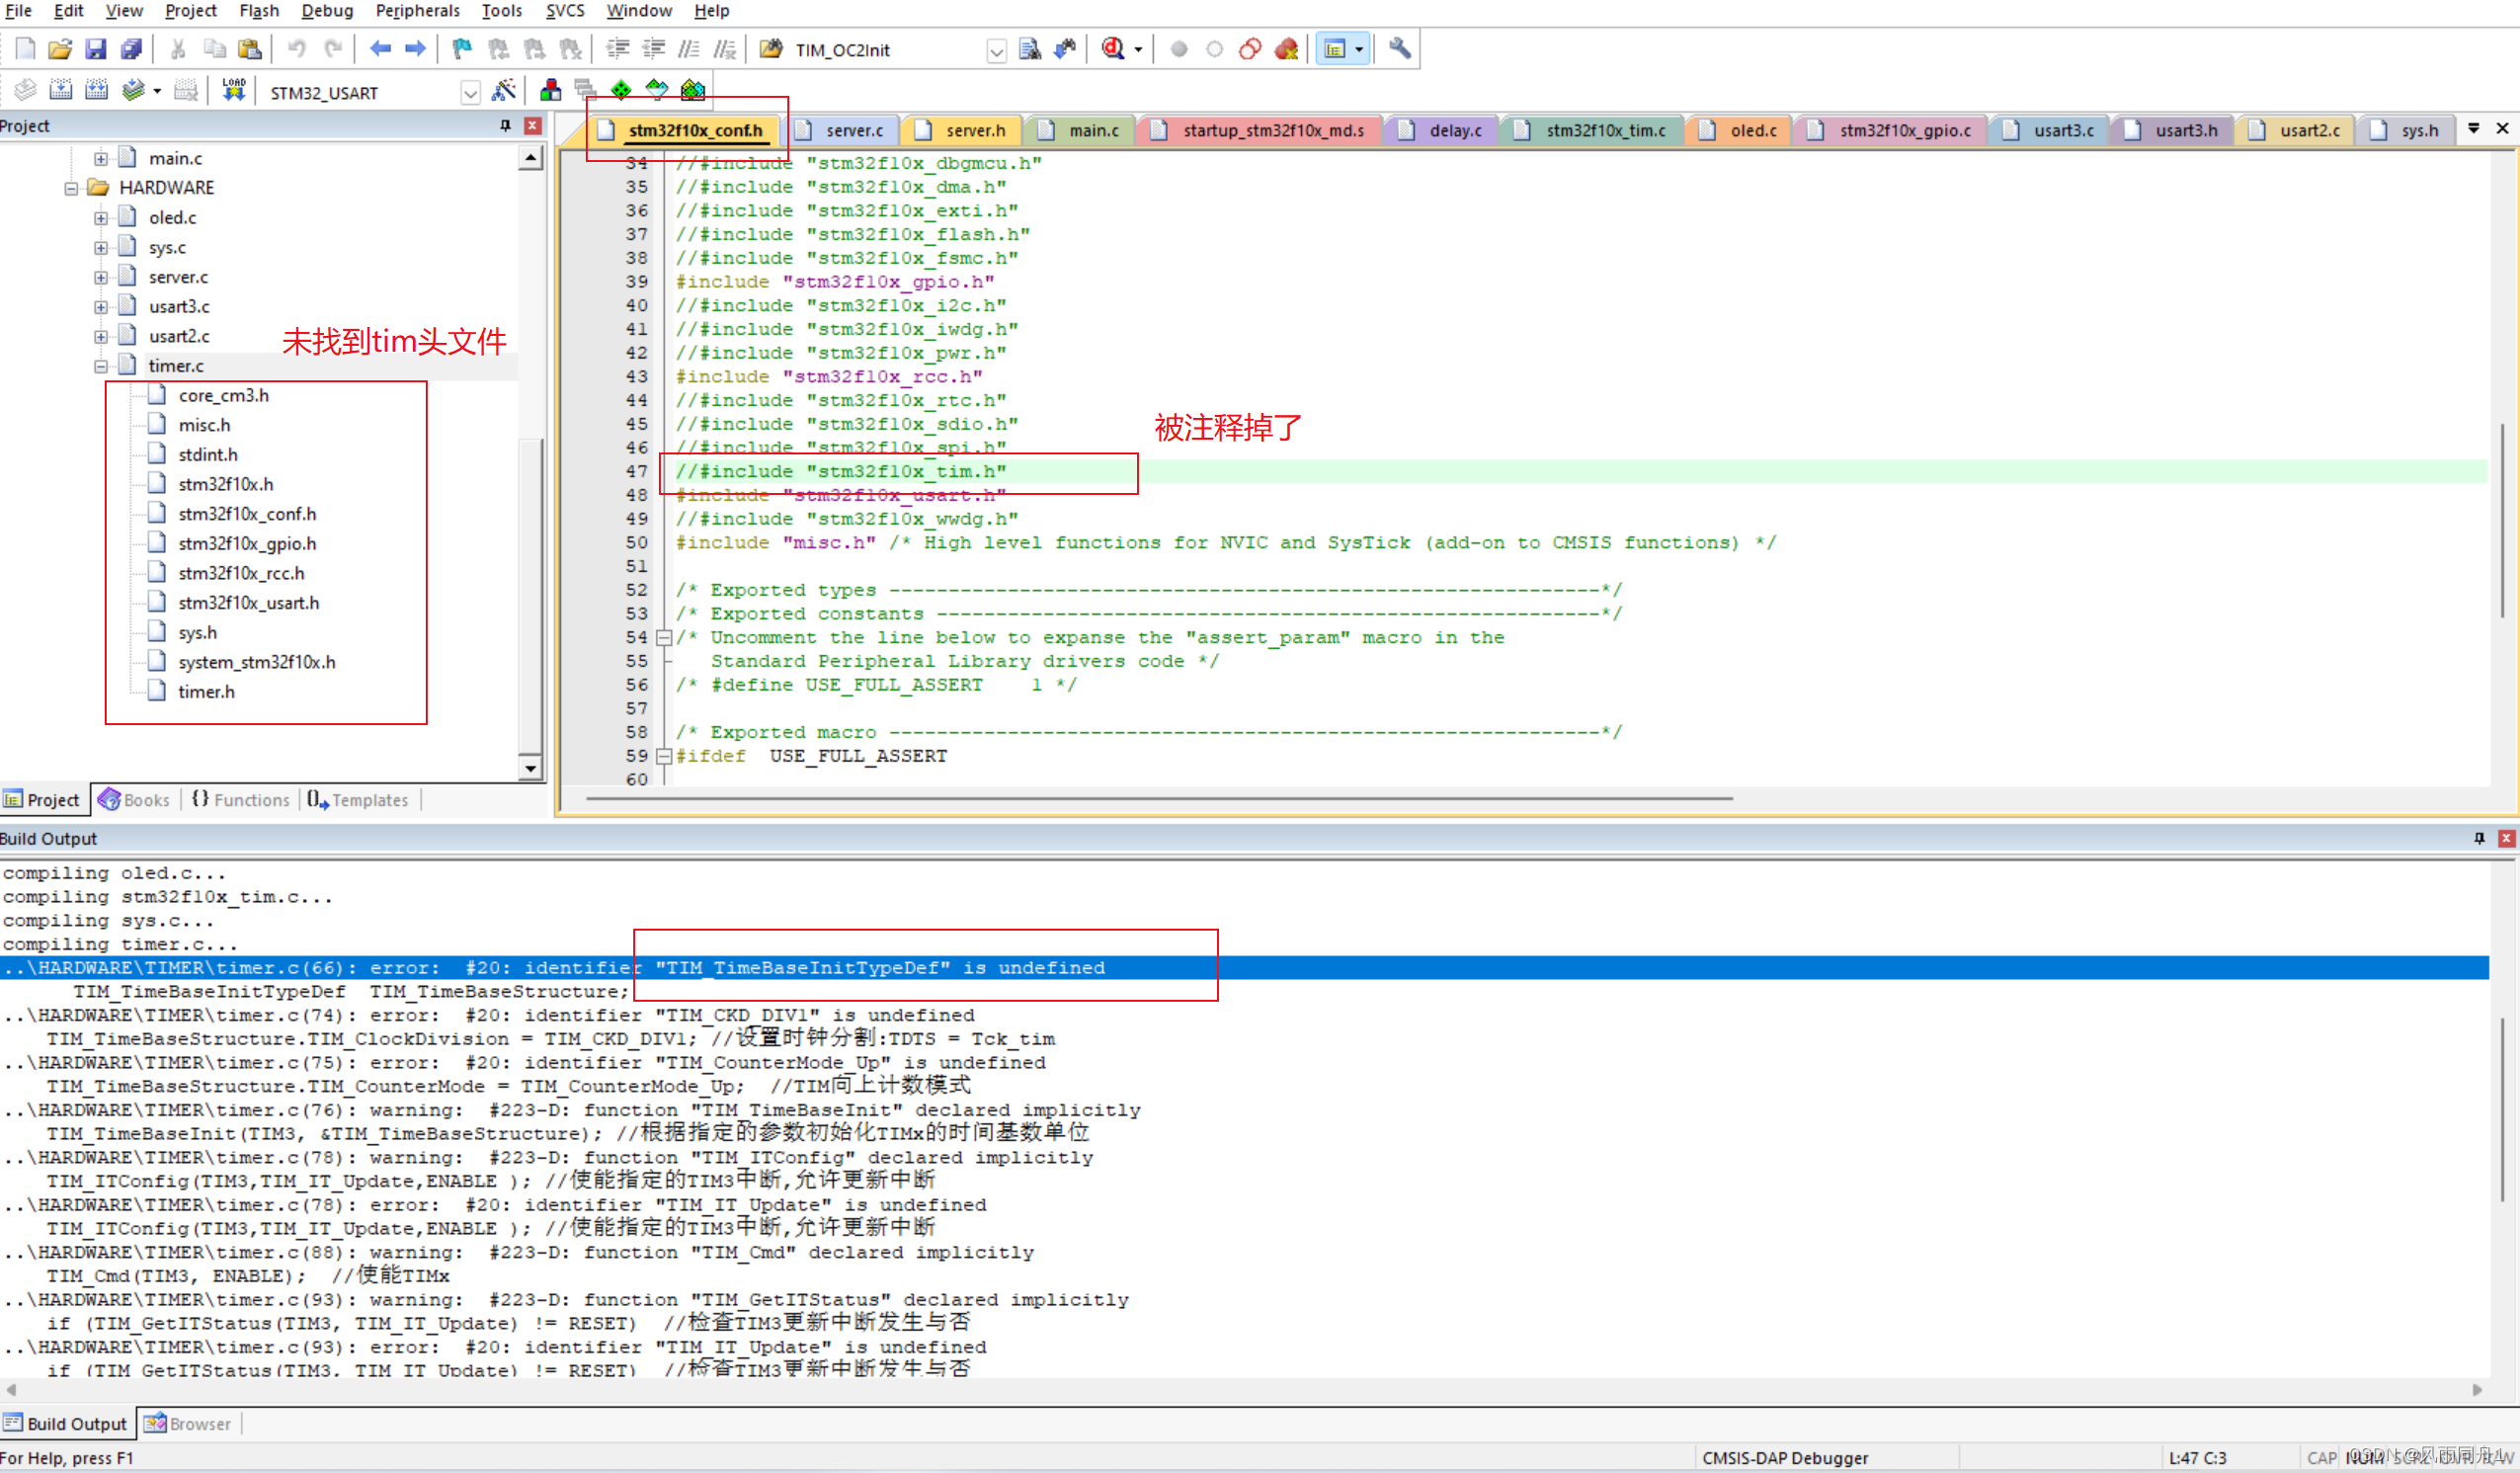This screenshot has height=1473, width=2520.
Task: Open timer.h in the project tree
Action: (206, 692)
